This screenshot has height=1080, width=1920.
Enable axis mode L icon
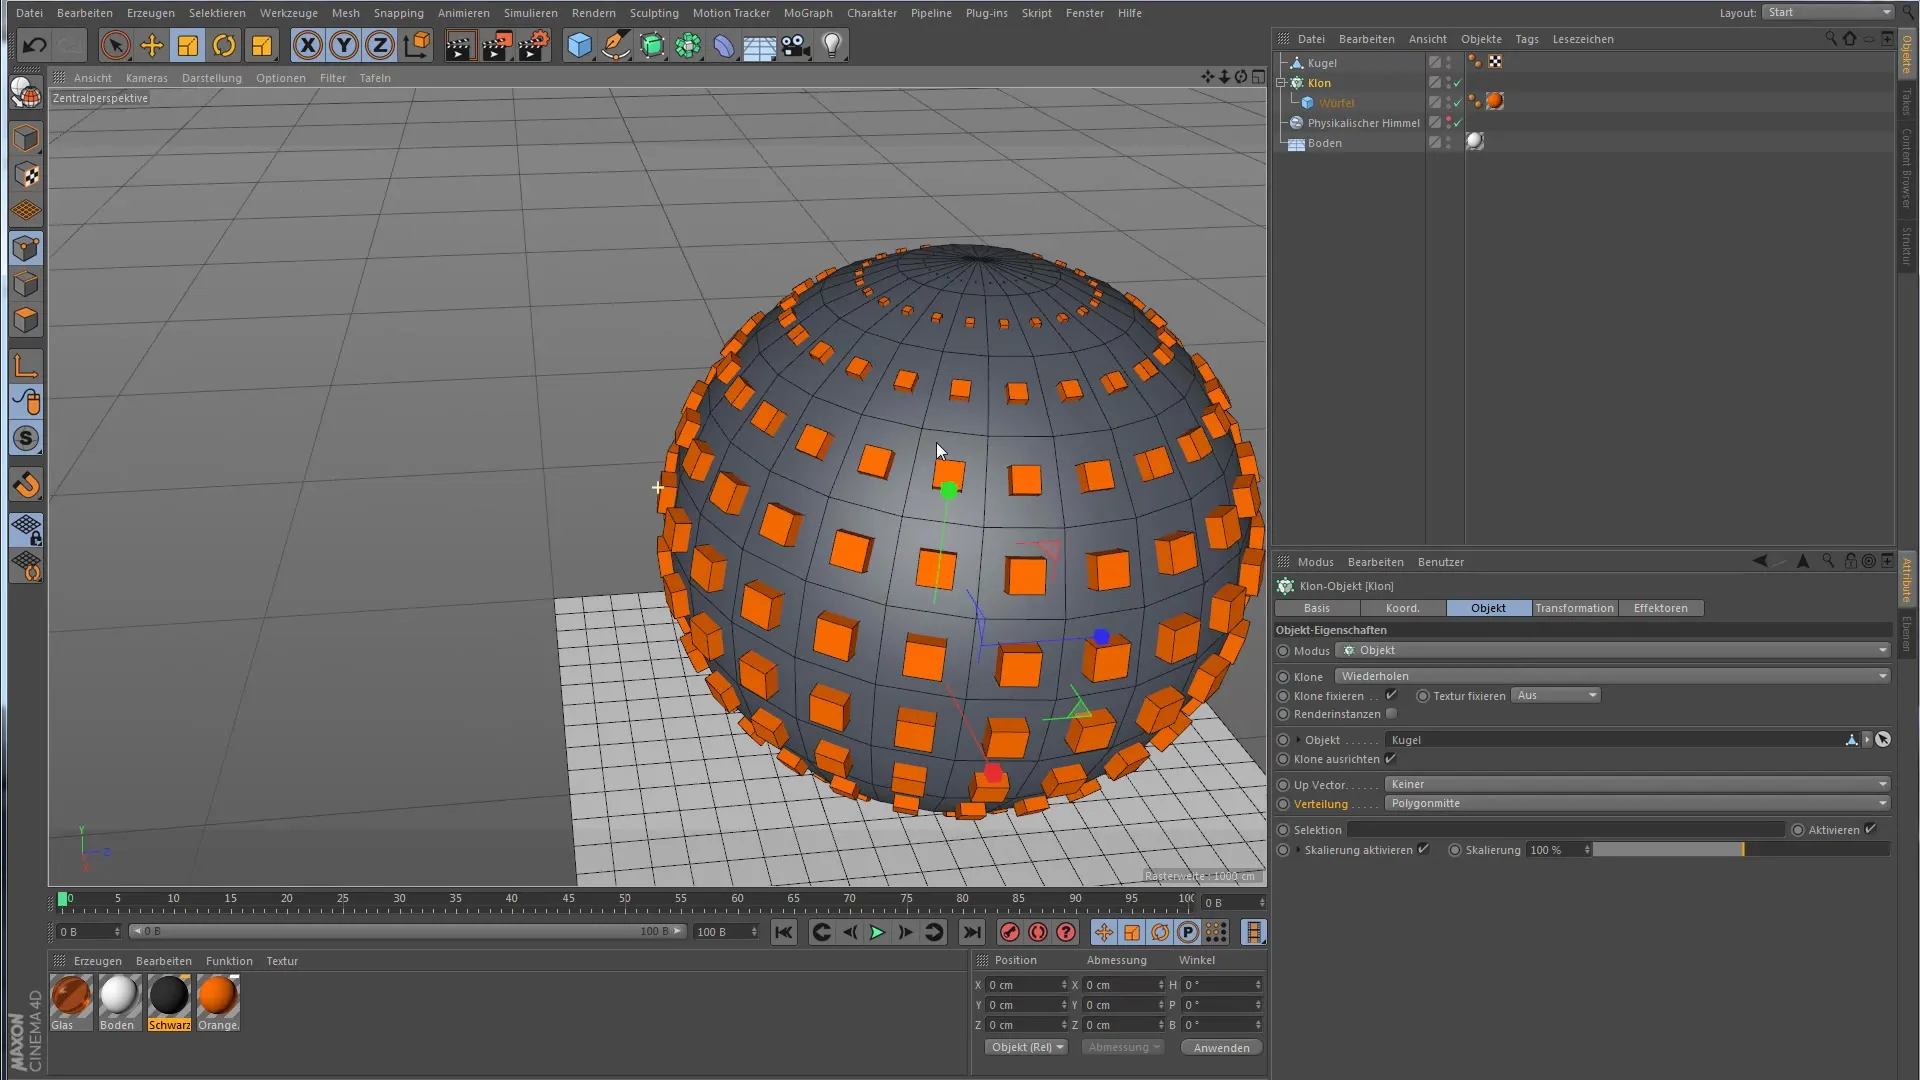point(26,366)
